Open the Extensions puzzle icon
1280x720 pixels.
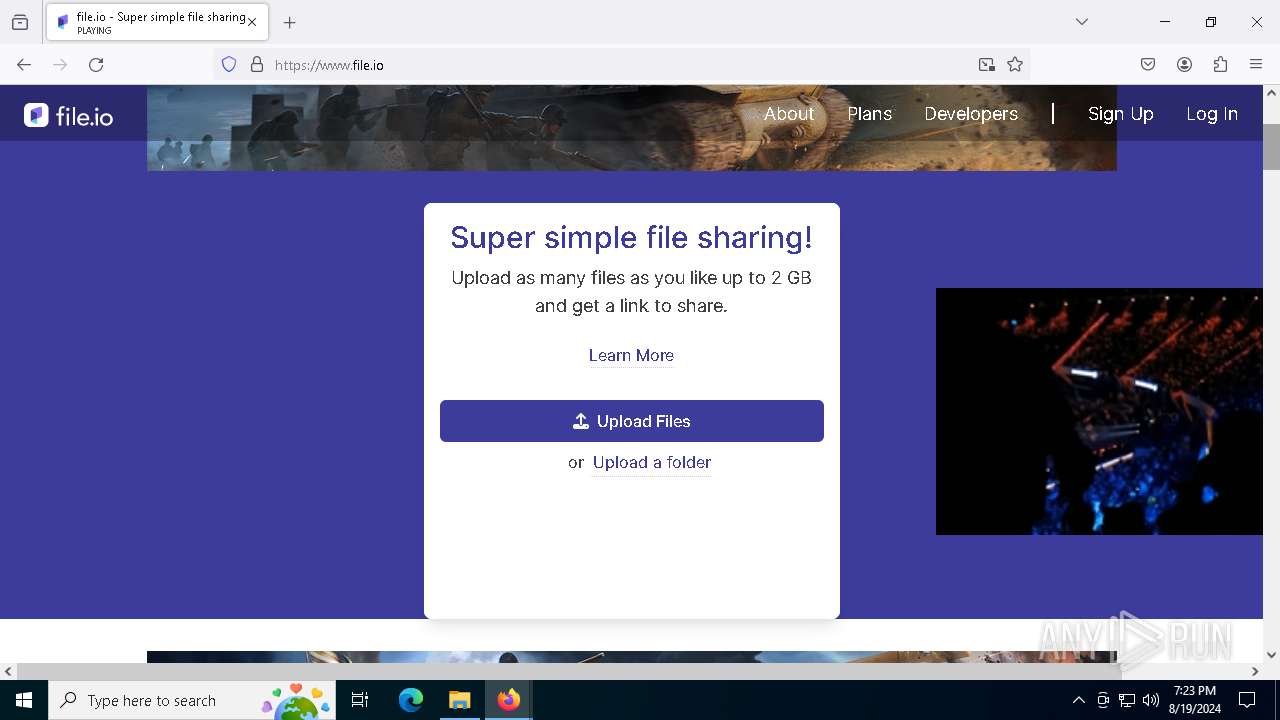(x=1220, y=65)
